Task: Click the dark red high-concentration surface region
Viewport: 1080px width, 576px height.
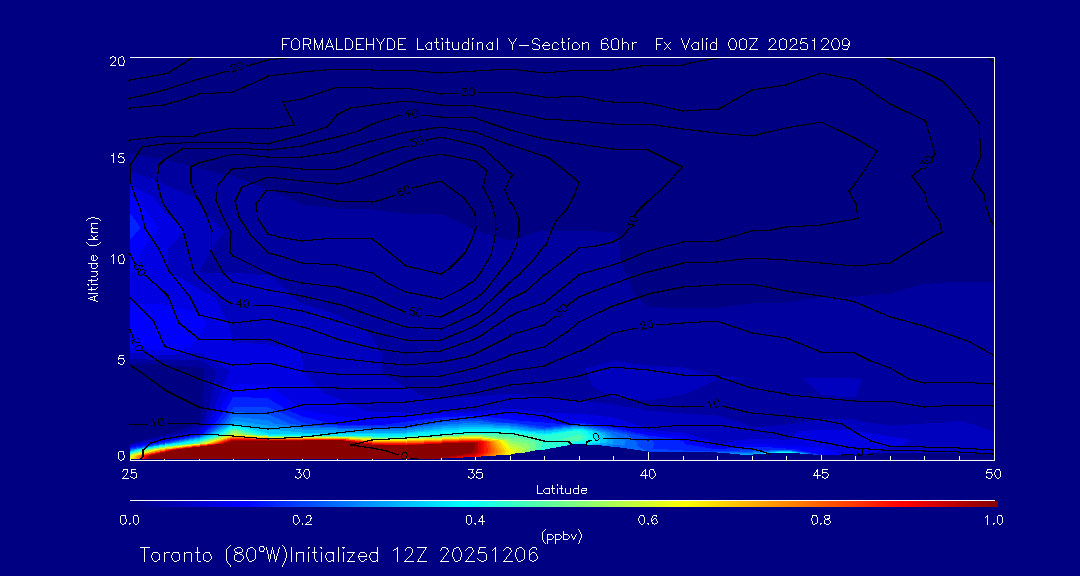Action: click(x=330, y=447)
